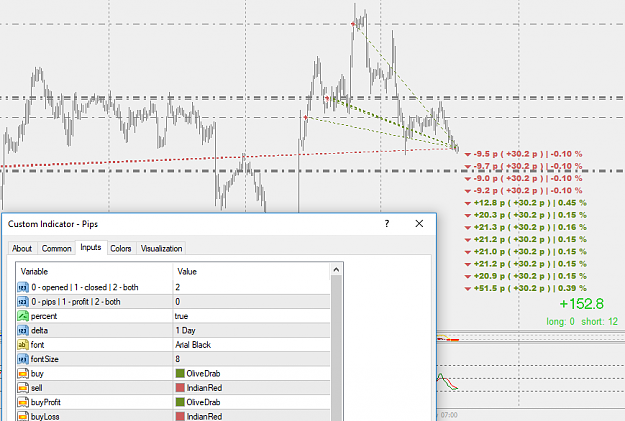Click the '+20.3 p ( +30.2 p ) | 0.15 %' label
Screen dimensions: 625x421
pos(530,215)
